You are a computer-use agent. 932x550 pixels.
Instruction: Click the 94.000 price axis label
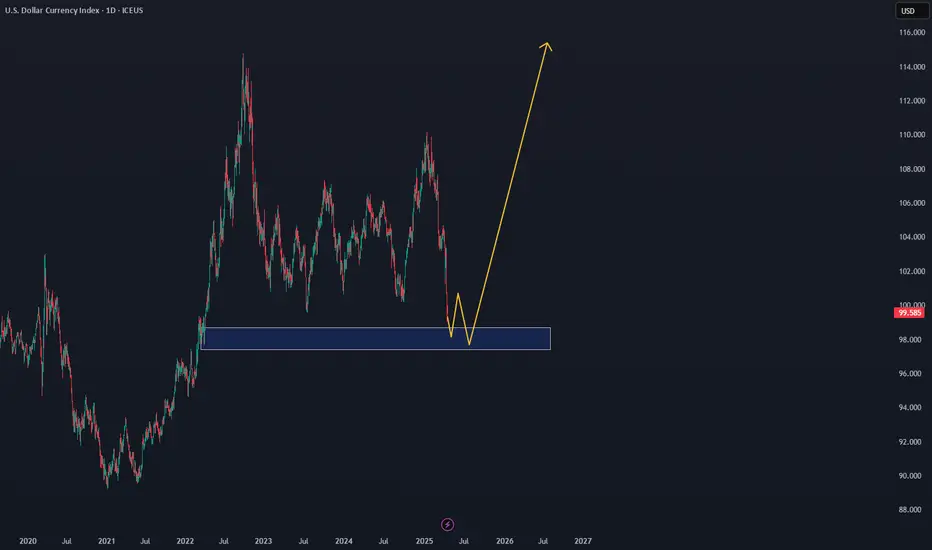pyautogui.click(x=910, y=408)
